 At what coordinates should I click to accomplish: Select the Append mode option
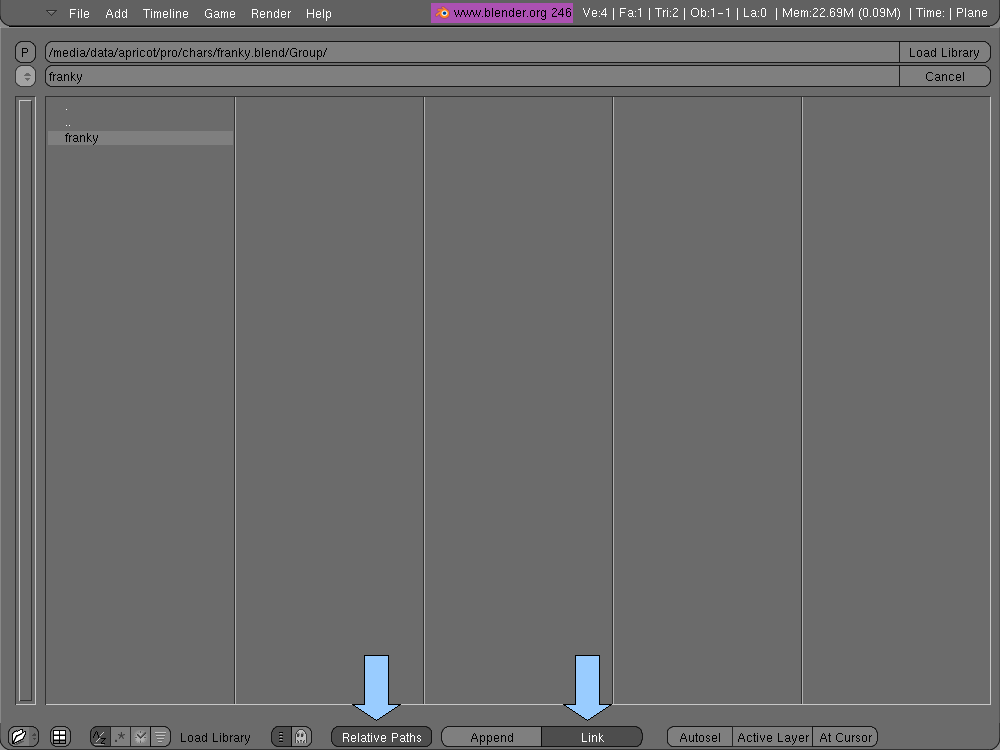pos(492,737)
